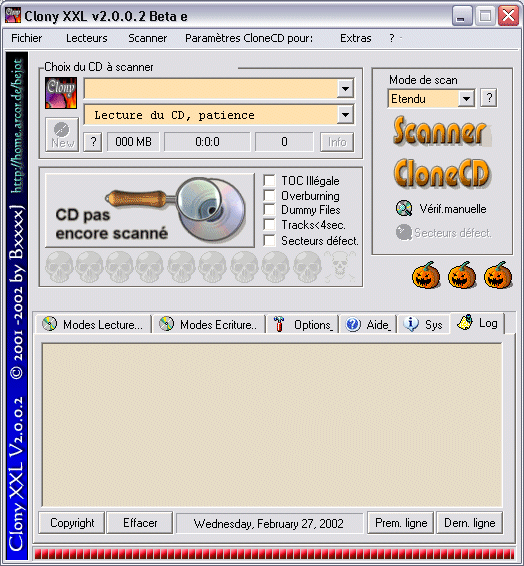
Task: Click the 0:0:0 time field
Action: (207, 142)
